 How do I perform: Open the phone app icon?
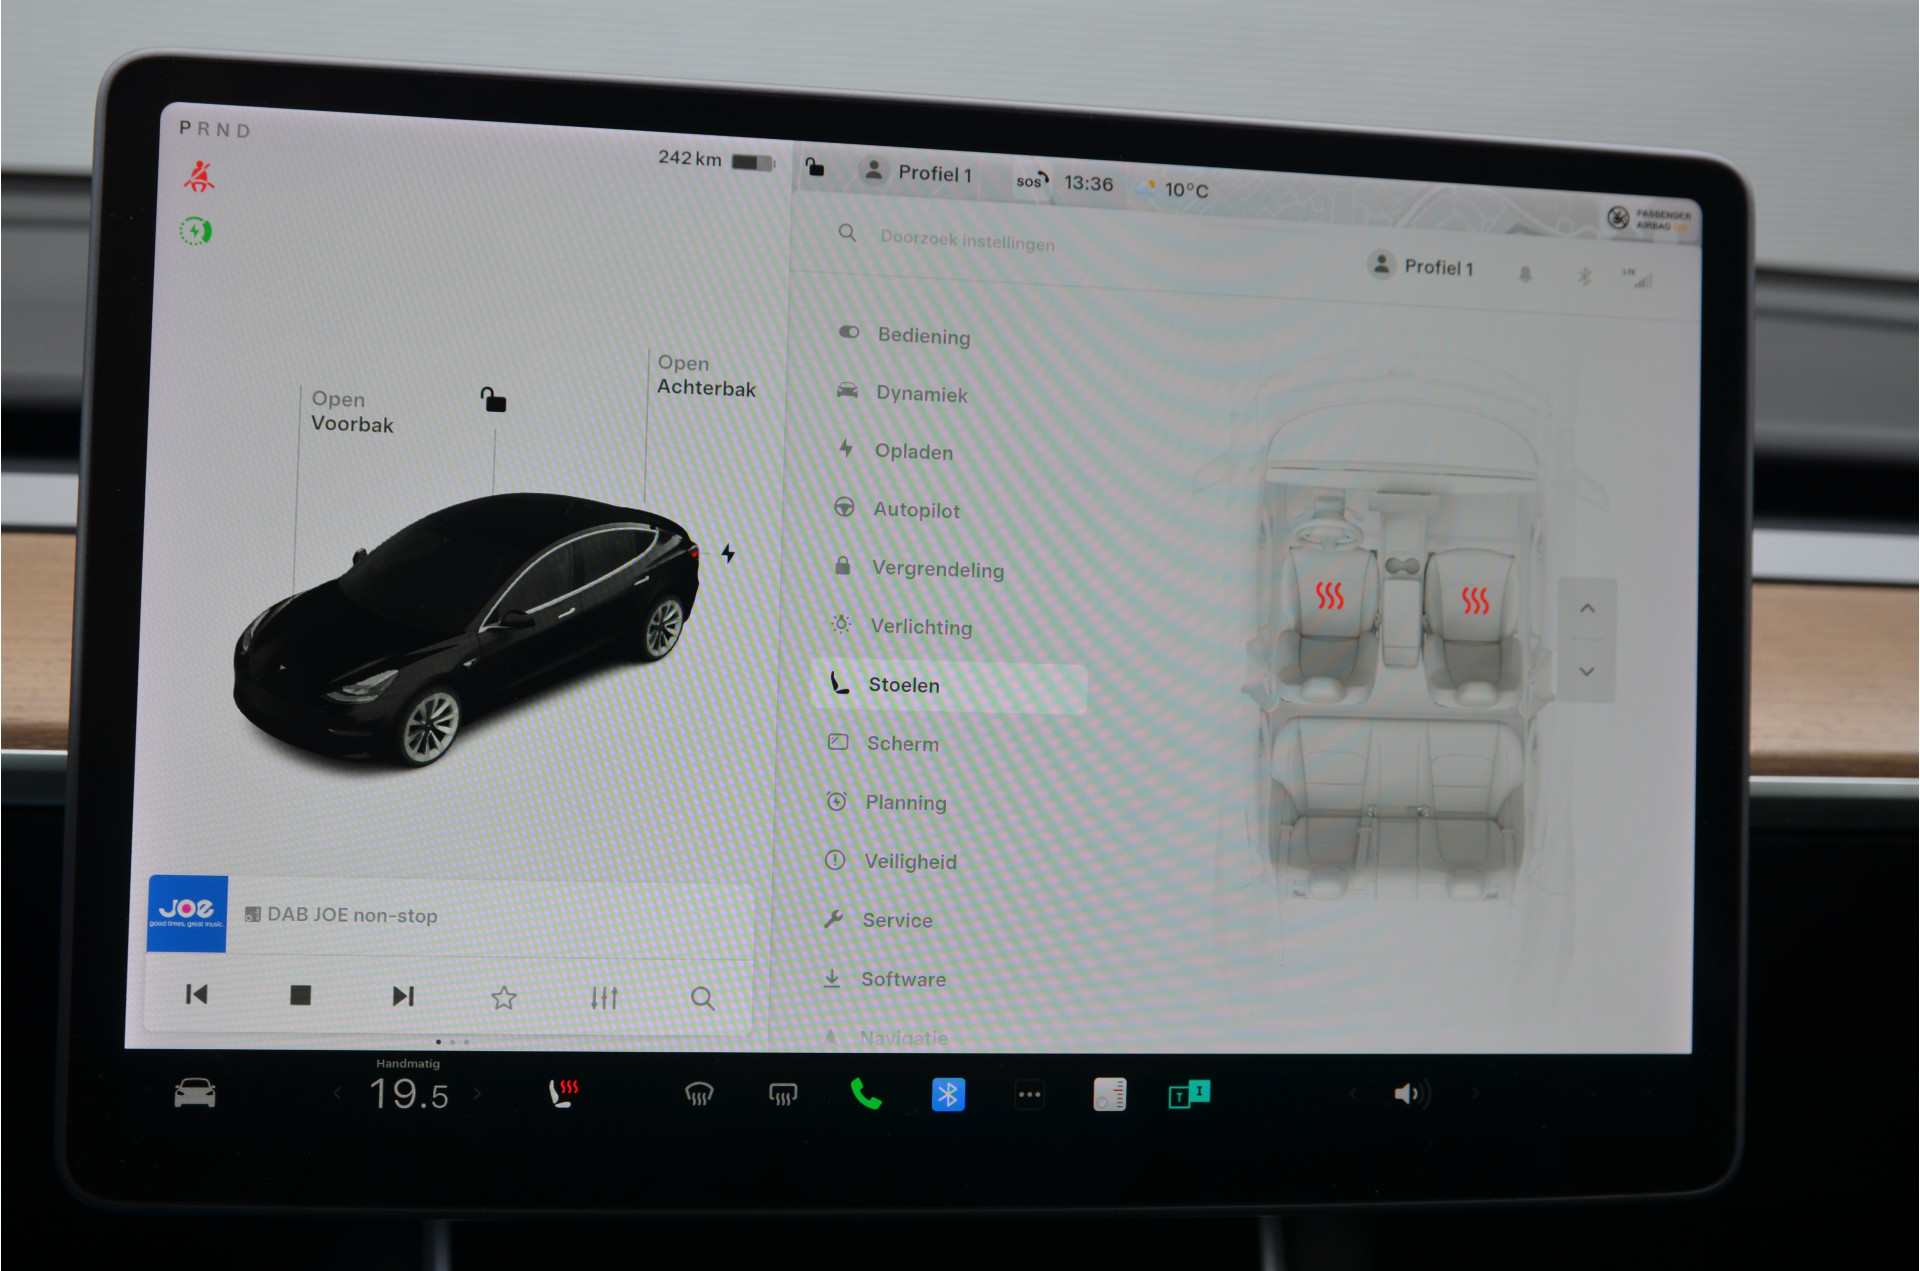tap(866, 1094)
